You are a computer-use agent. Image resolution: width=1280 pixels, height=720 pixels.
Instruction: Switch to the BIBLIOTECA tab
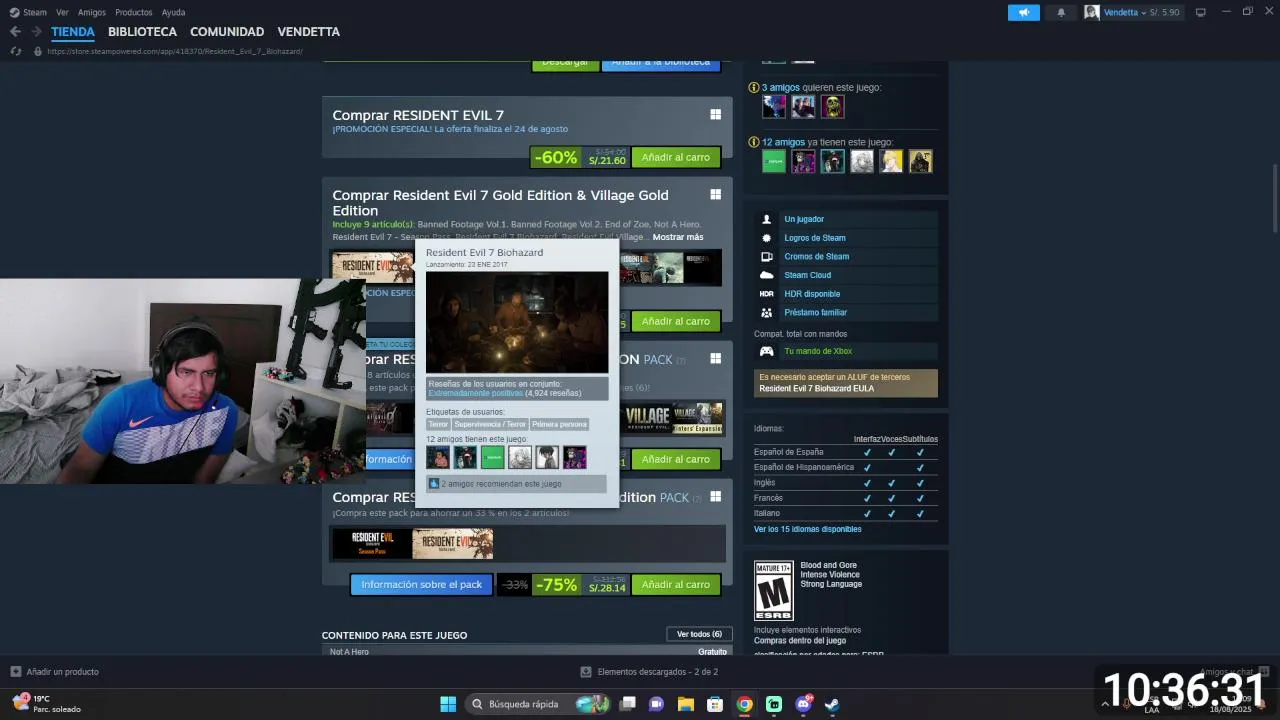click(142, 32)
